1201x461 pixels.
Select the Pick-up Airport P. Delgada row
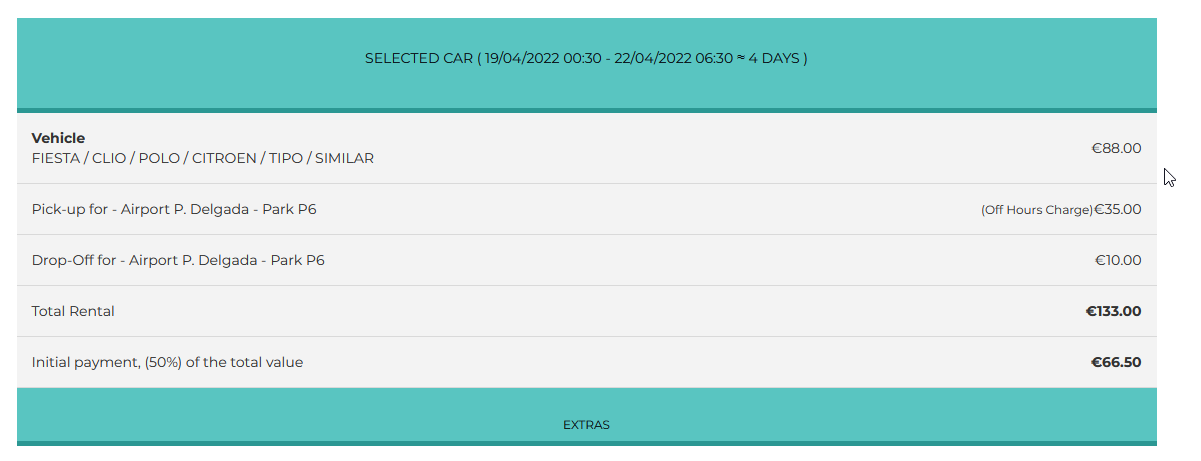586,209
